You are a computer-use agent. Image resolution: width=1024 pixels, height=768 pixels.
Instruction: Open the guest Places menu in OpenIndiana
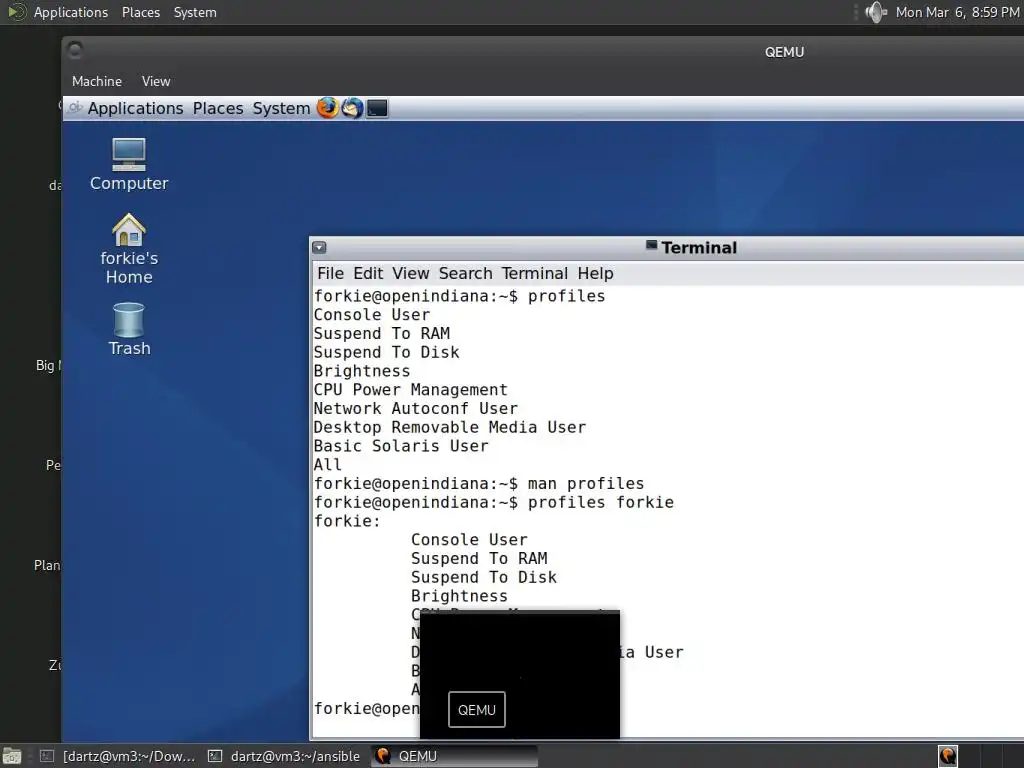pos(217,108)
